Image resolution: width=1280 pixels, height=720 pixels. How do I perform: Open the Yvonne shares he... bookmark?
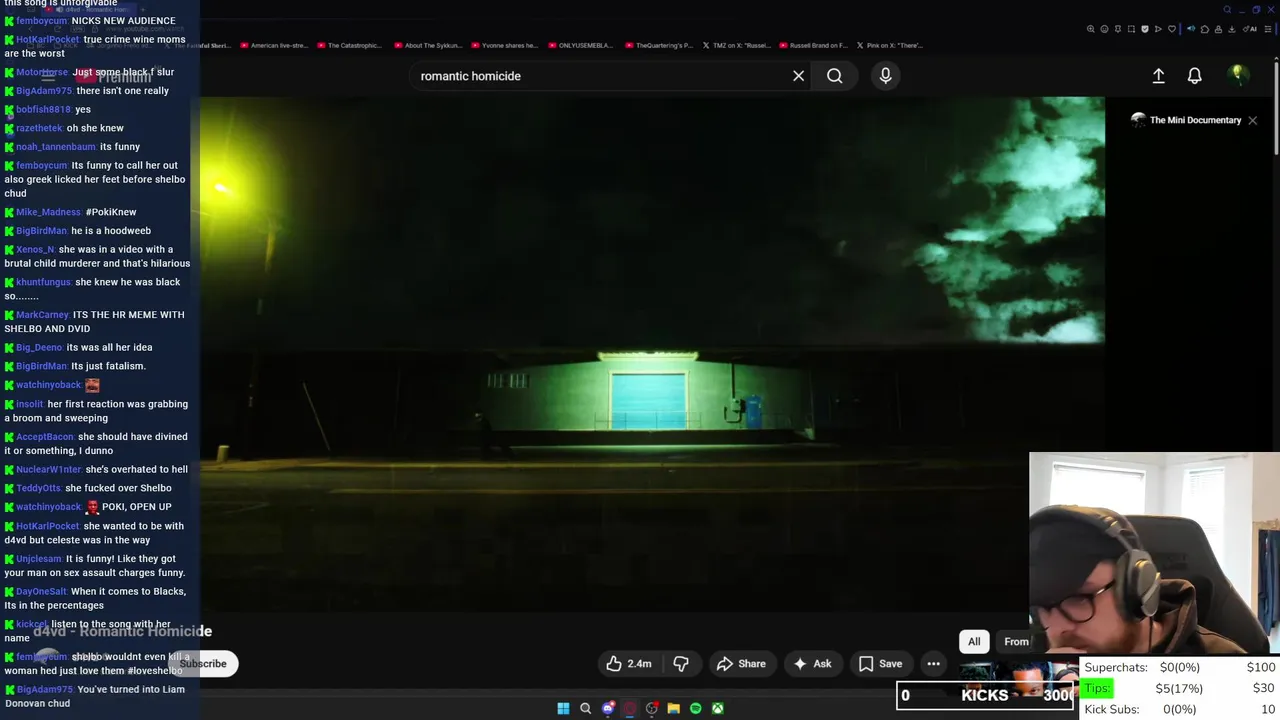[x=504, y=45]
